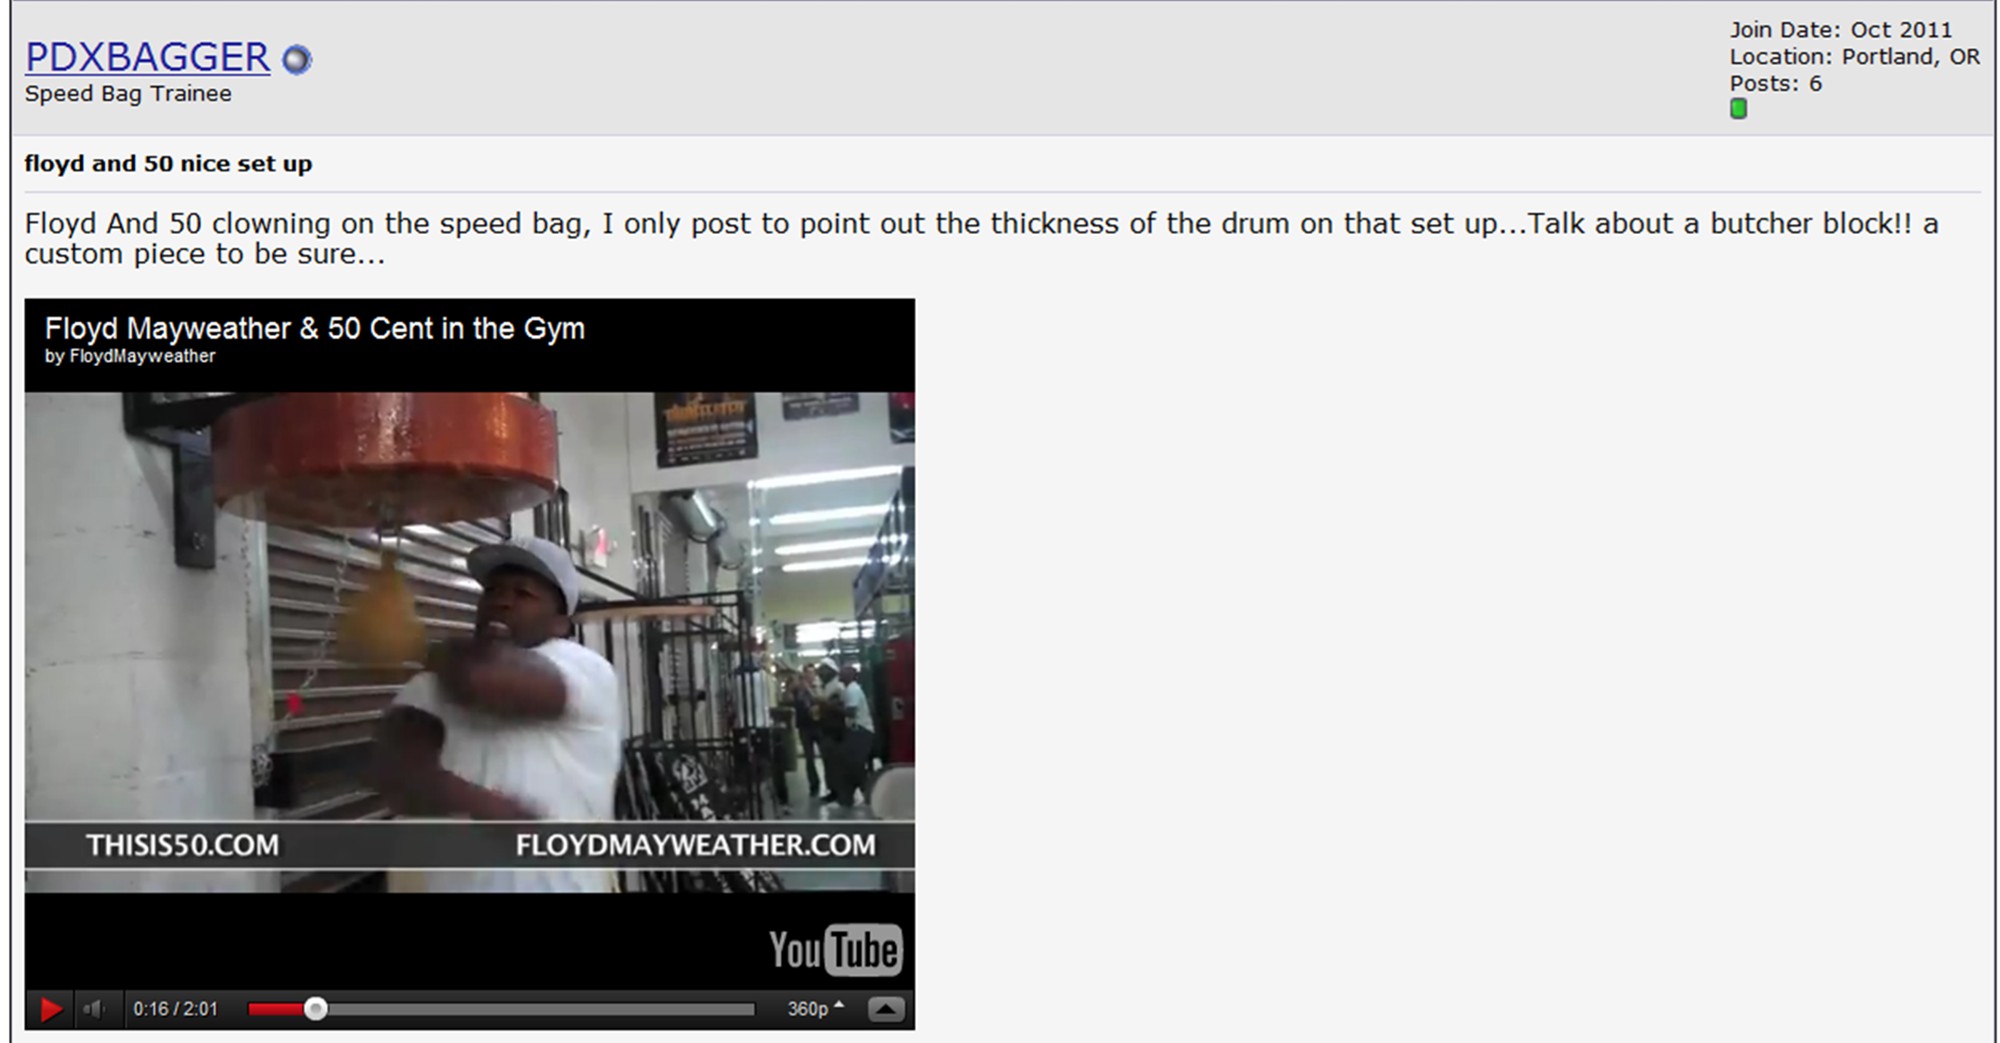Click the THISIS50.COM banner text
Image resolution: width=2000 pixels, height=1043 pixels.
182,845
